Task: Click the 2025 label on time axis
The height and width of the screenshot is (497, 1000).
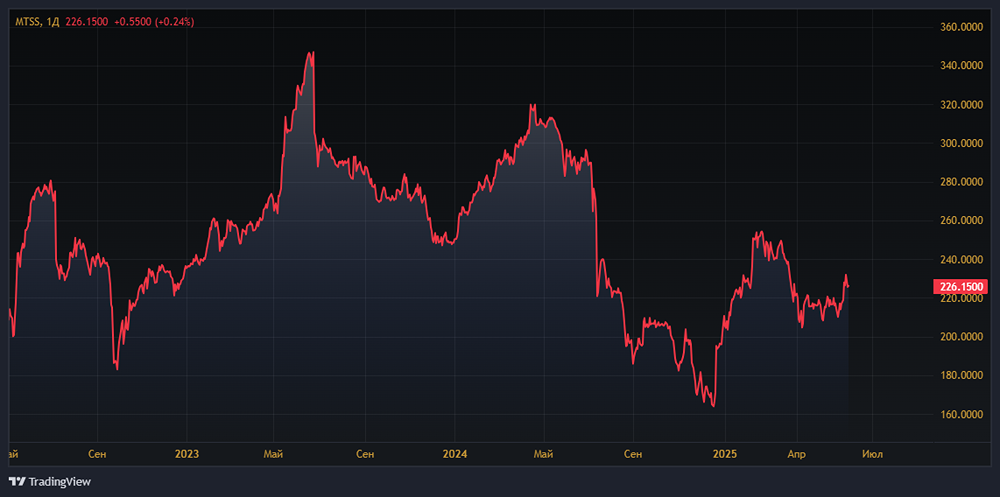Action: (x=725, y=454)
